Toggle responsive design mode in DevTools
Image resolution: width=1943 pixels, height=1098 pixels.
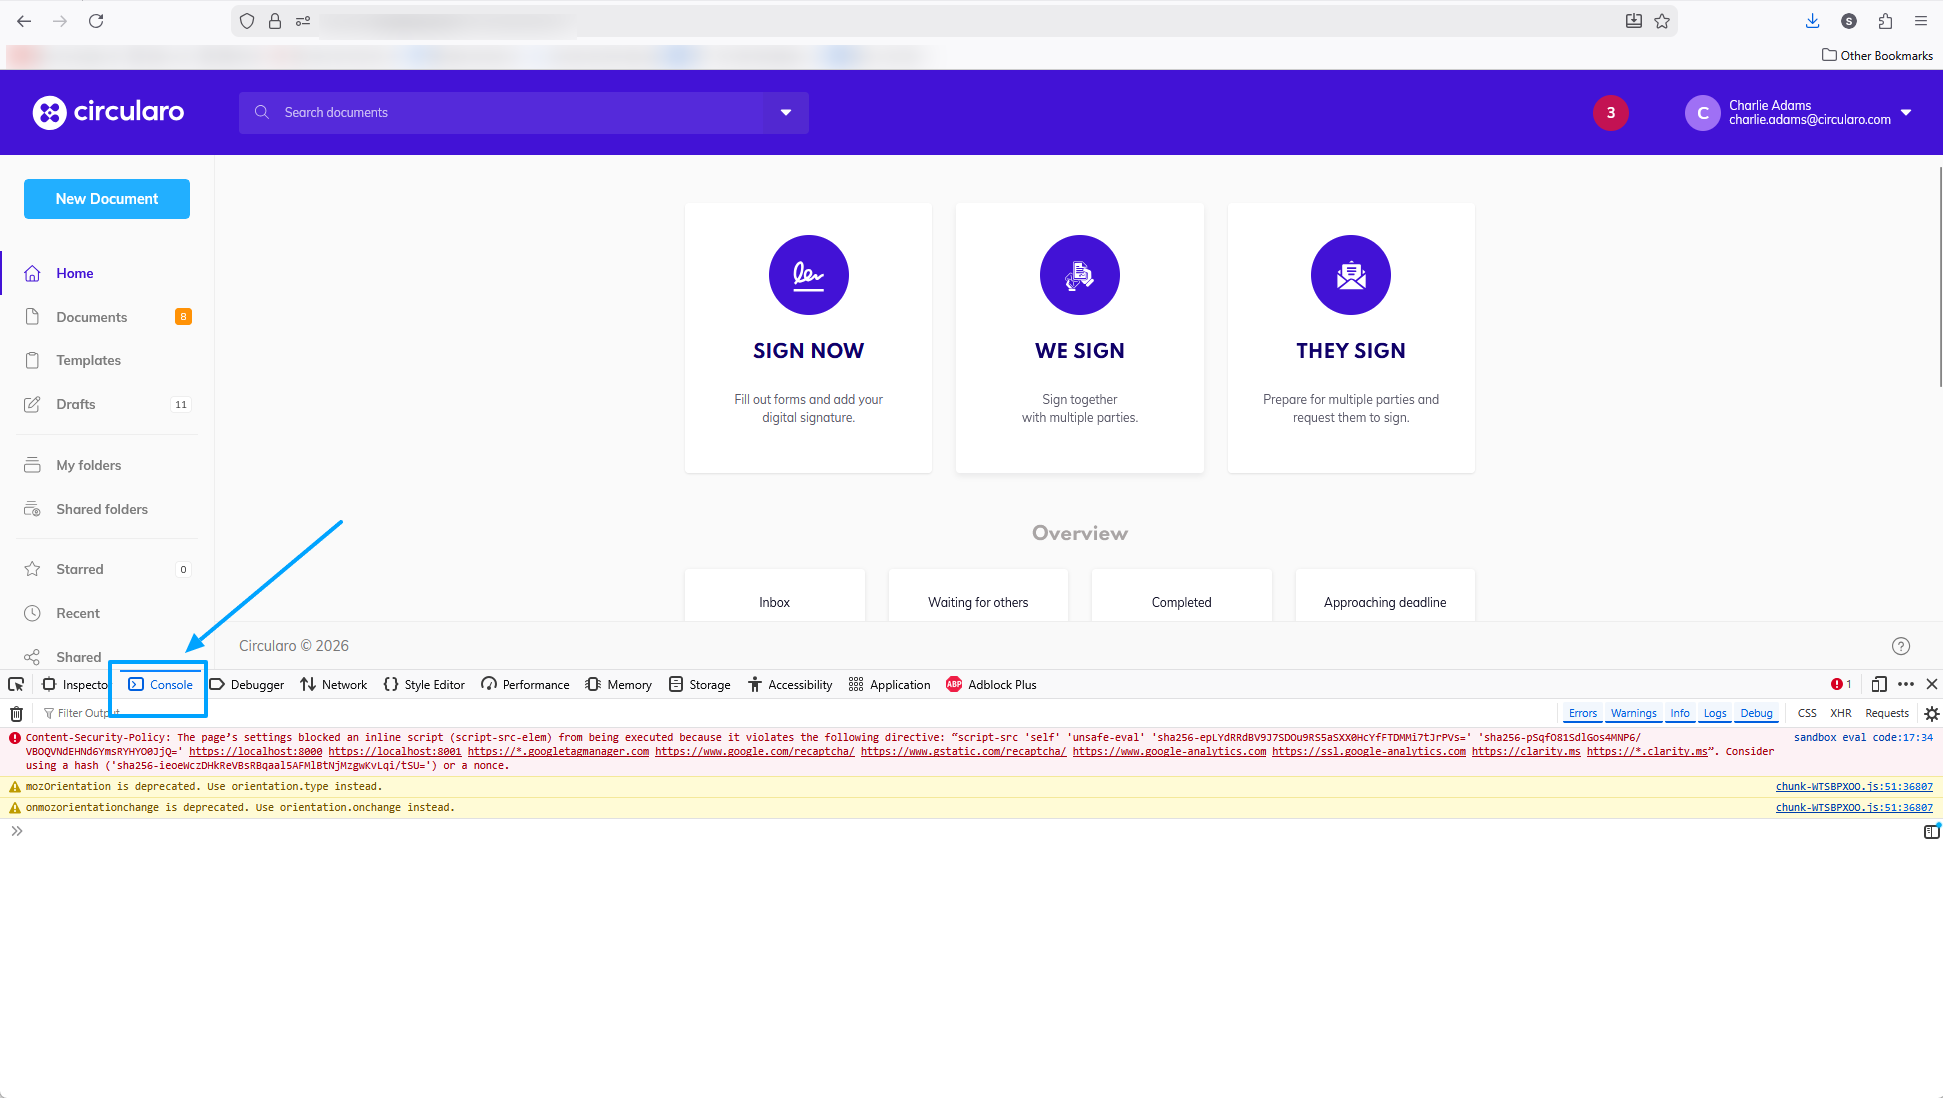1878,684
